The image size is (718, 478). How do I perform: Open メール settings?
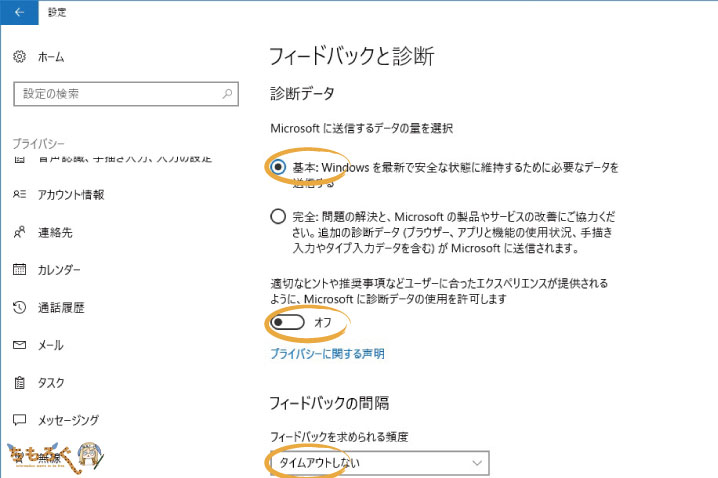click(x=50, y=345)
